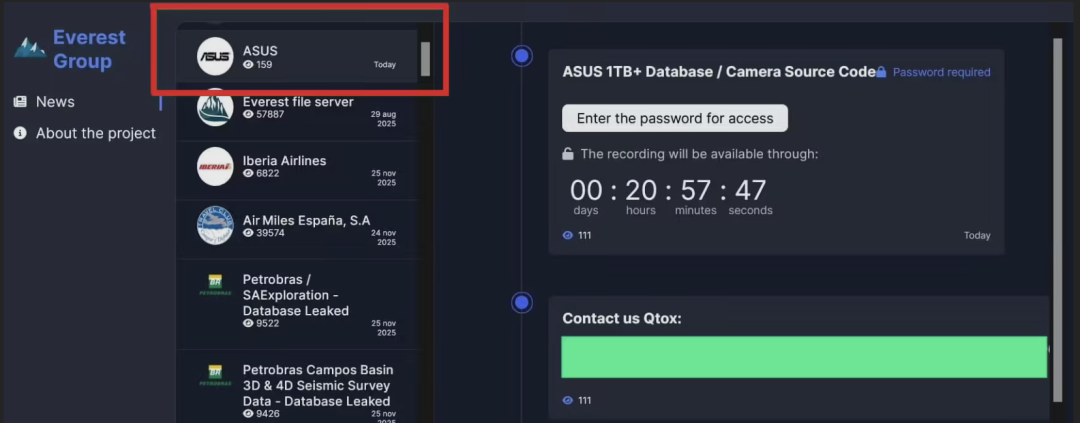Open Petrobras / SAExploration - Database Leaked entry
Image resolution: width=1080 pixels, height=423 pixels.
coord(295,296)
